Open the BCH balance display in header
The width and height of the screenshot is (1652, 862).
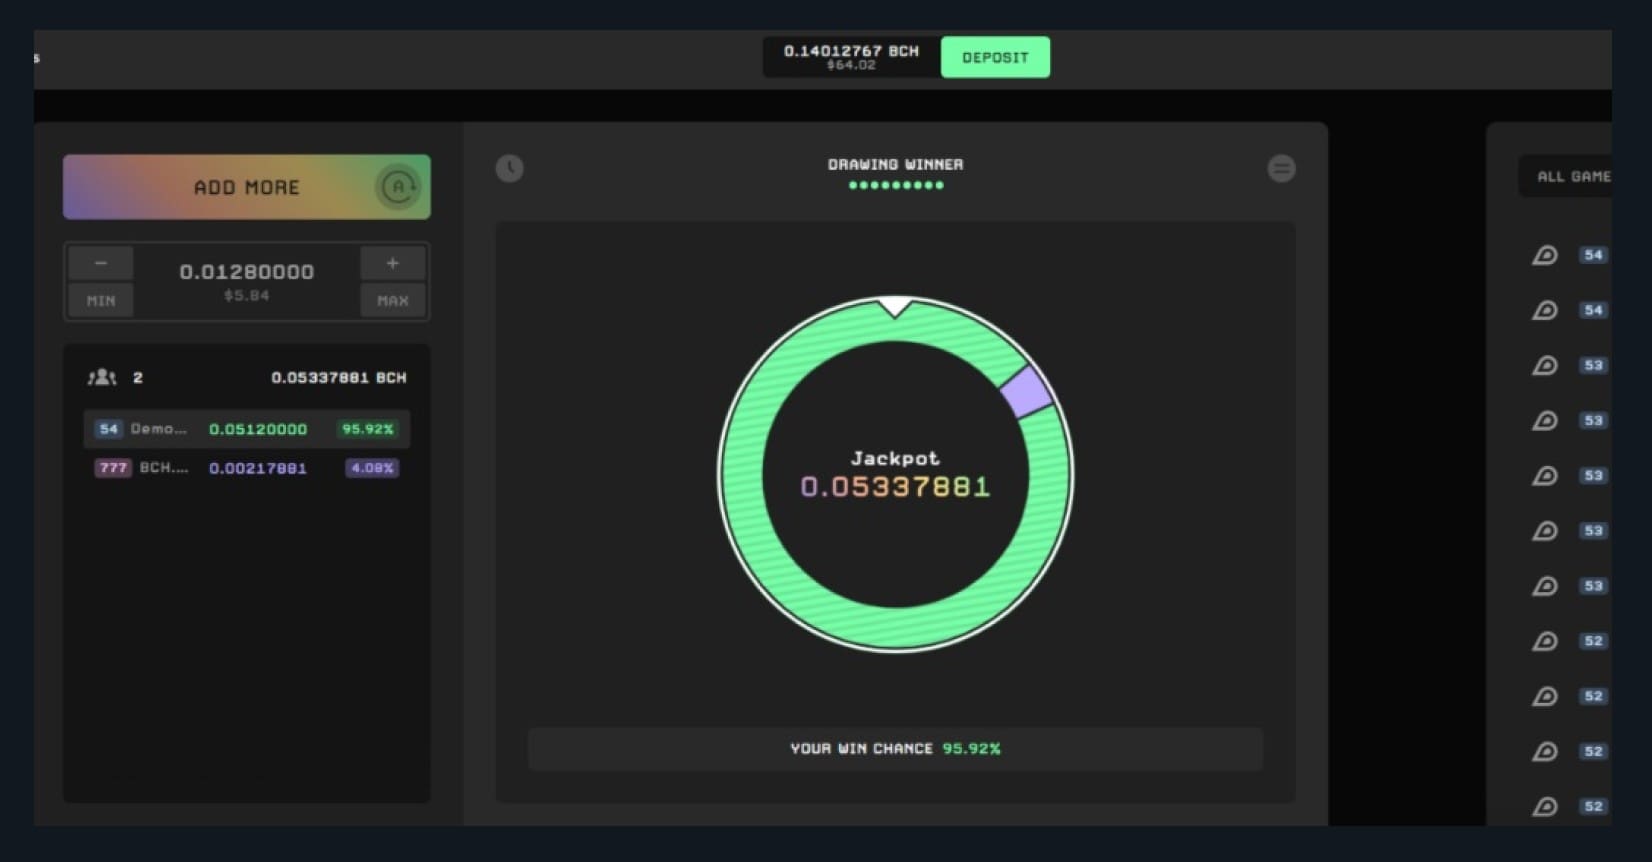(851, 57)
